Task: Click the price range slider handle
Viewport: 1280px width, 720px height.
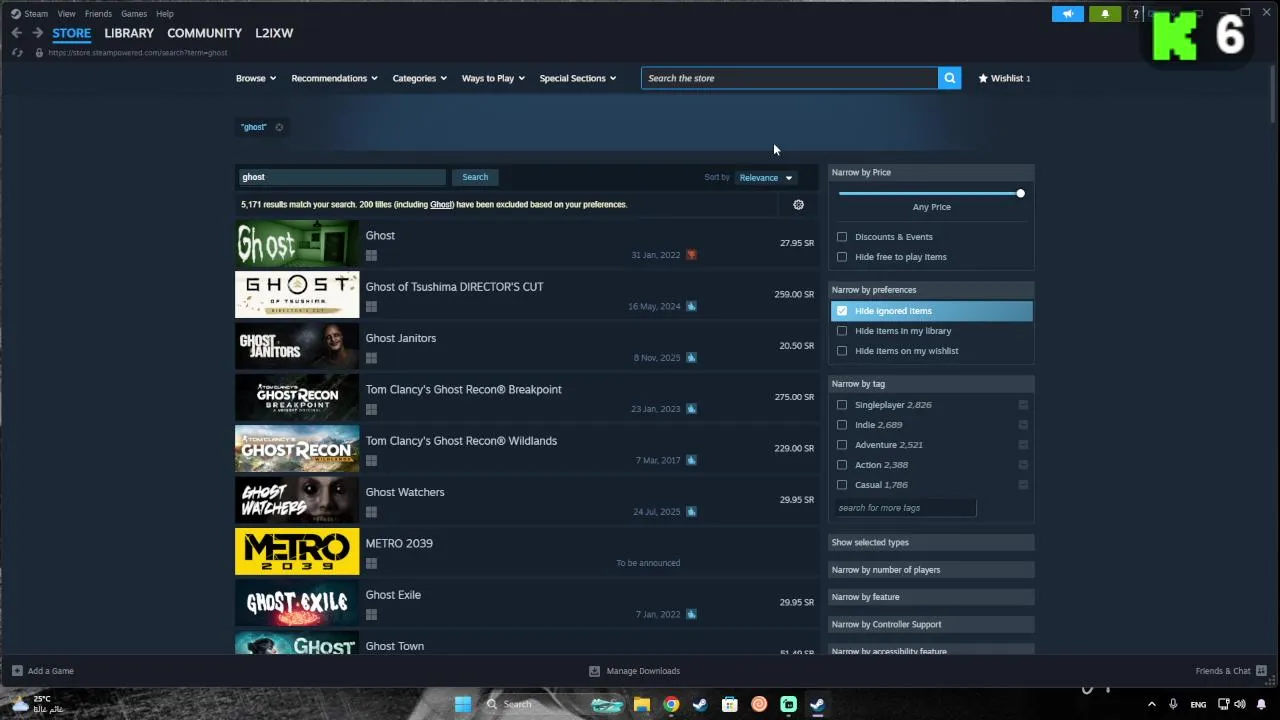Action: pos(1020,193)
